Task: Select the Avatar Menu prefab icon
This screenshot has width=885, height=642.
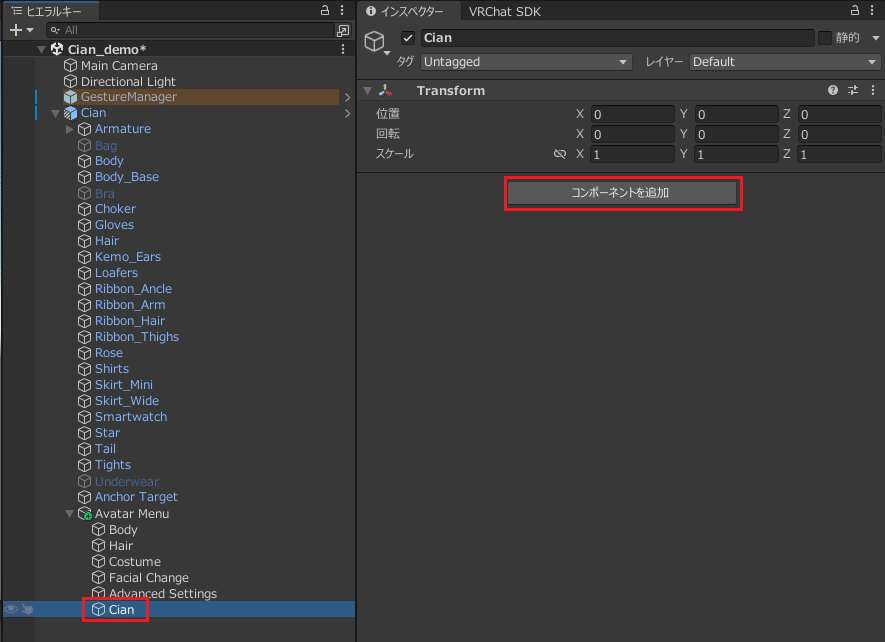Action: [x=85, y=514]
